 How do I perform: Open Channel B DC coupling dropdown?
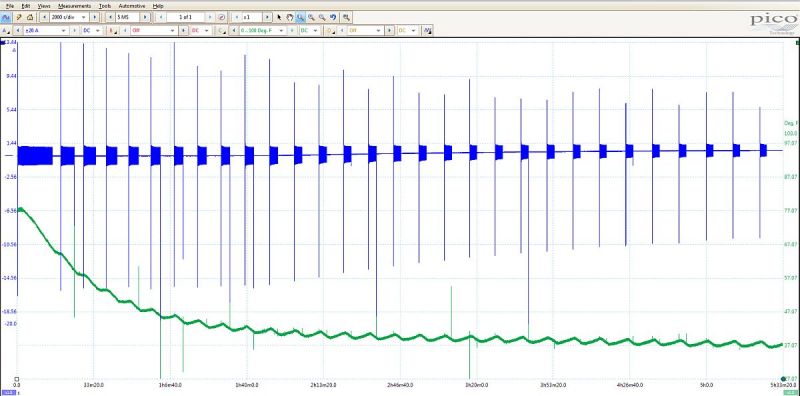200,31
